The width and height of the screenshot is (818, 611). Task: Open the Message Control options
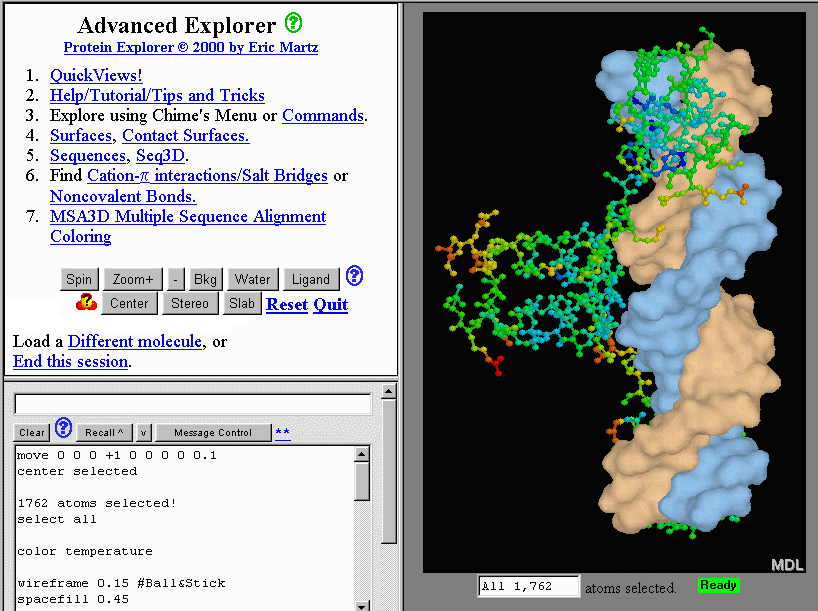click(212, 433)
